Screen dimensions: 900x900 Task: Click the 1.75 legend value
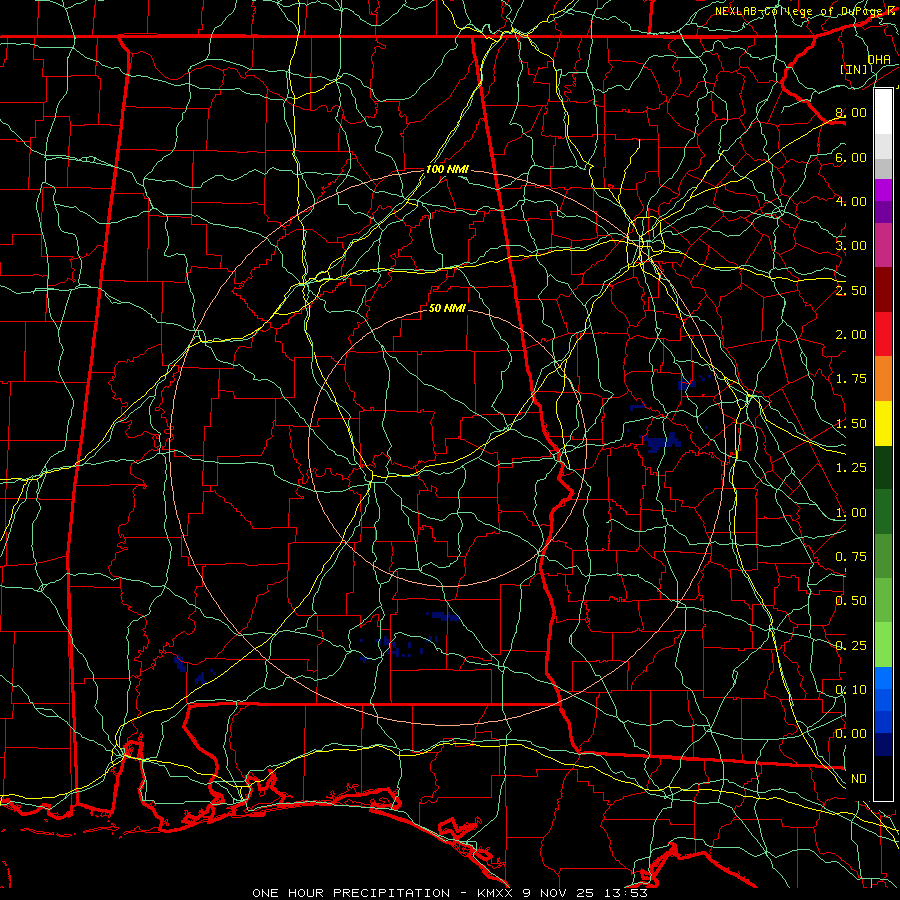click(851, 379)
